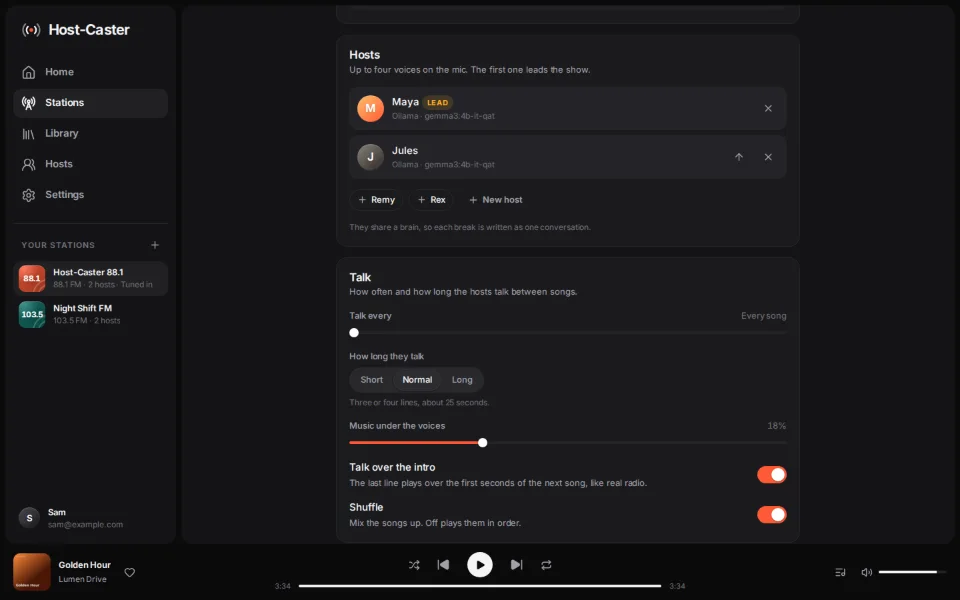The width and height of the screenshot is (960, 600).
Task: Click the Music under the voices slider handle
Action: click(482, 443)
